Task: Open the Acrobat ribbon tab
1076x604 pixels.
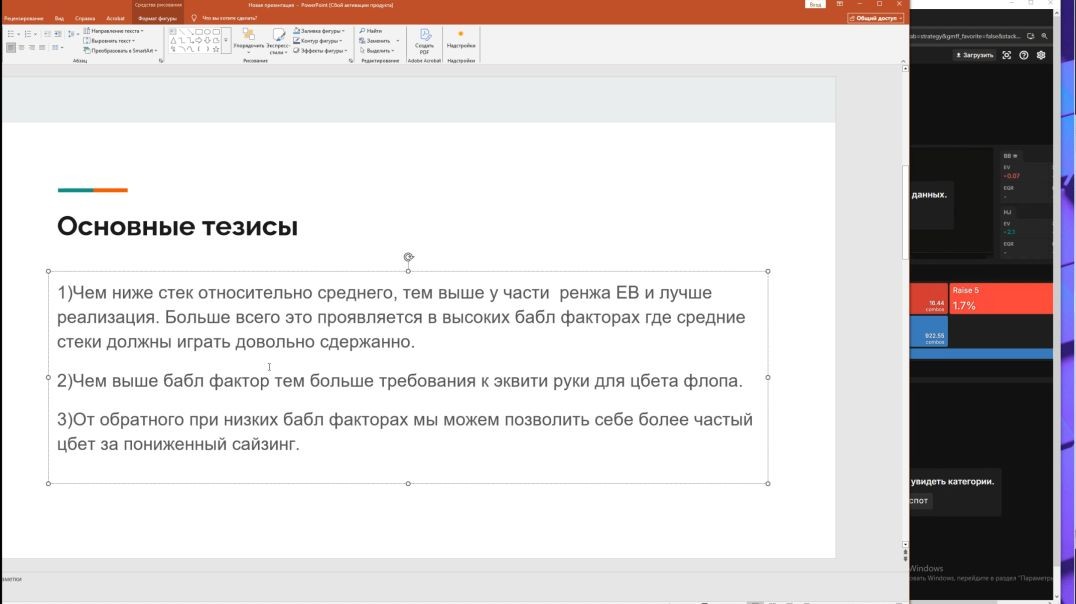Action: 115,19
